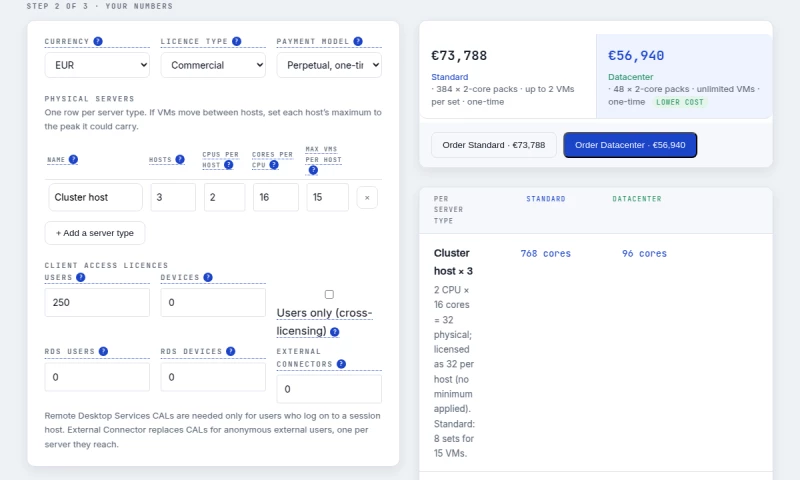
Task: Open the Payment Model dropdown
Action: pyautogui.click(x=329, y=65)
